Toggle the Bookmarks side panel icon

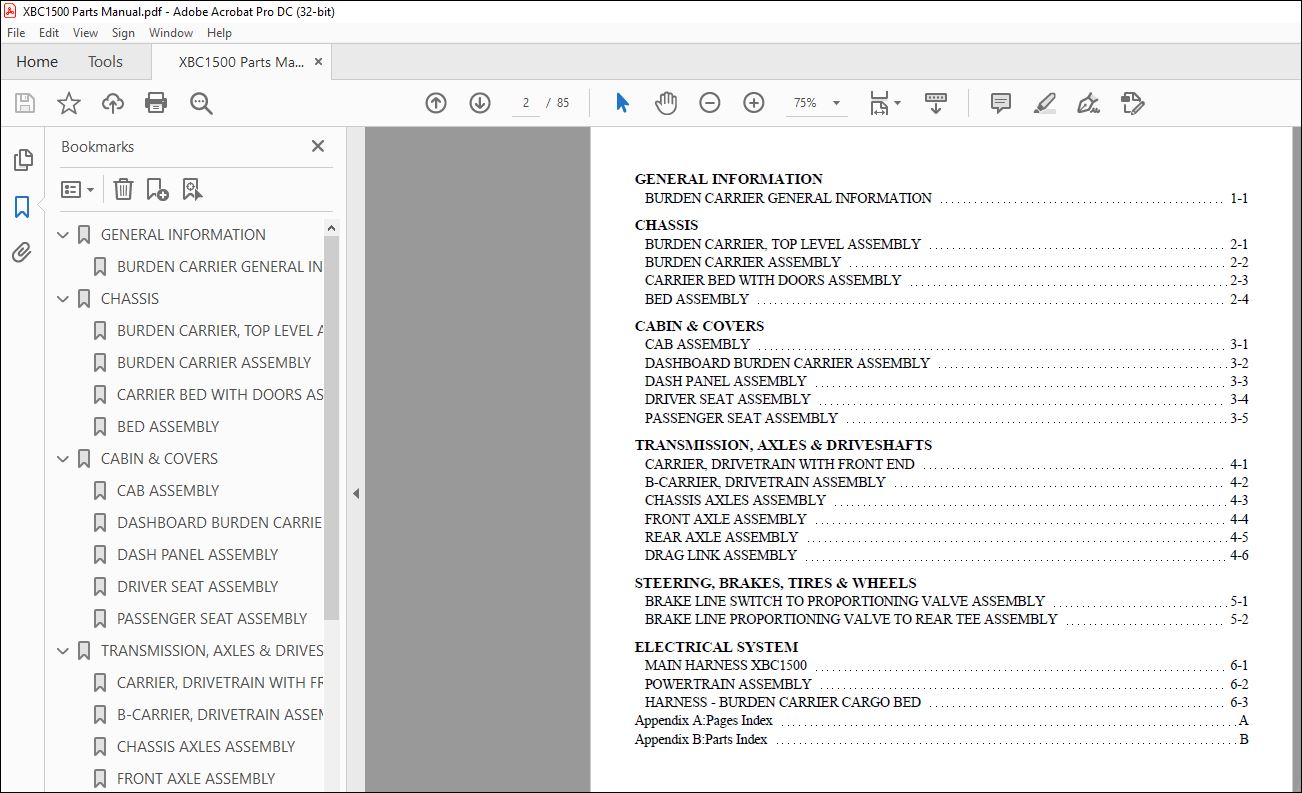coord(22,207)
